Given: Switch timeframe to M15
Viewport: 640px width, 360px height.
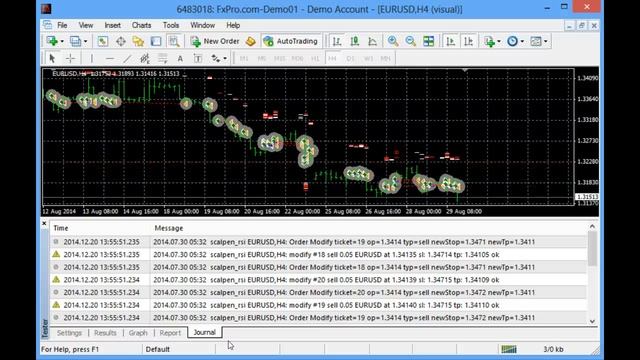Looking at the screenshot, I should coord(280,58).
